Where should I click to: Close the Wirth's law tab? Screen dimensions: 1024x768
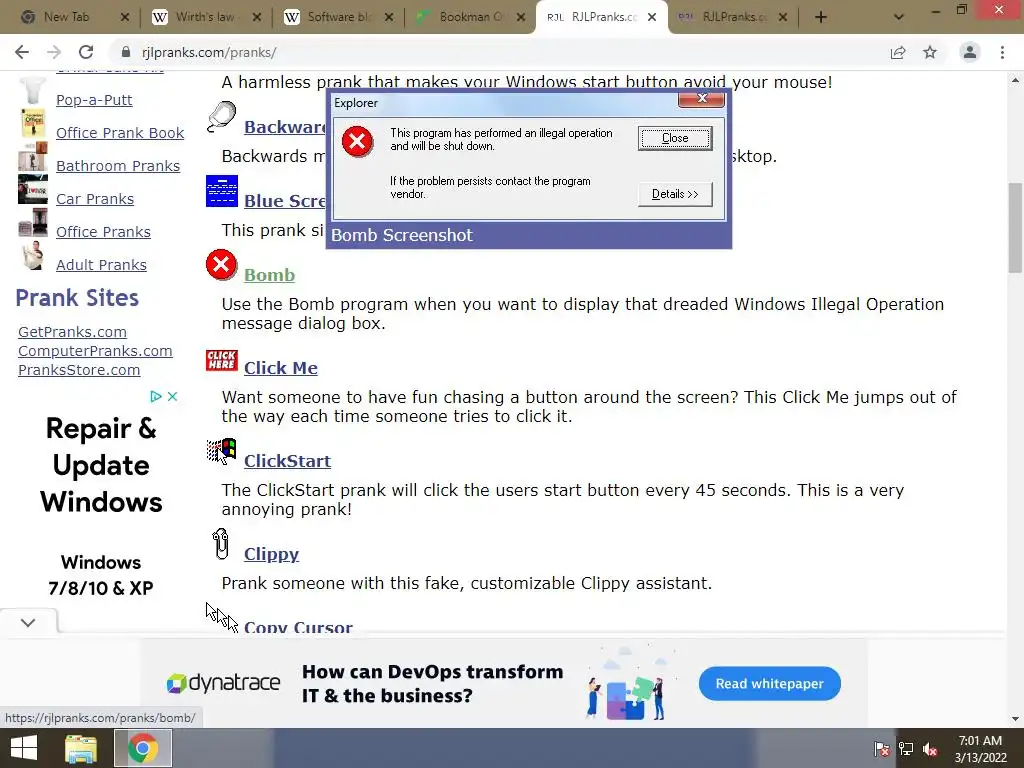[257, 18]
